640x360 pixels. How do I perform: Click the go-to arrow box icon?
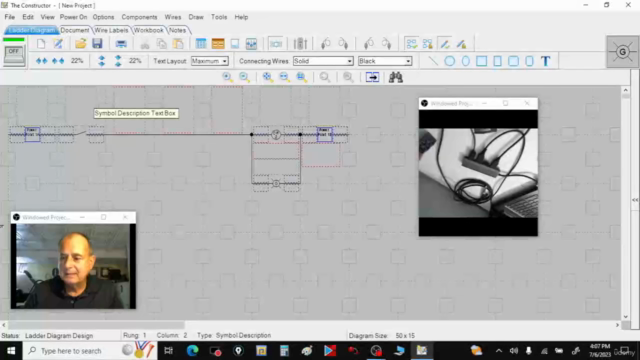(372, 77)
